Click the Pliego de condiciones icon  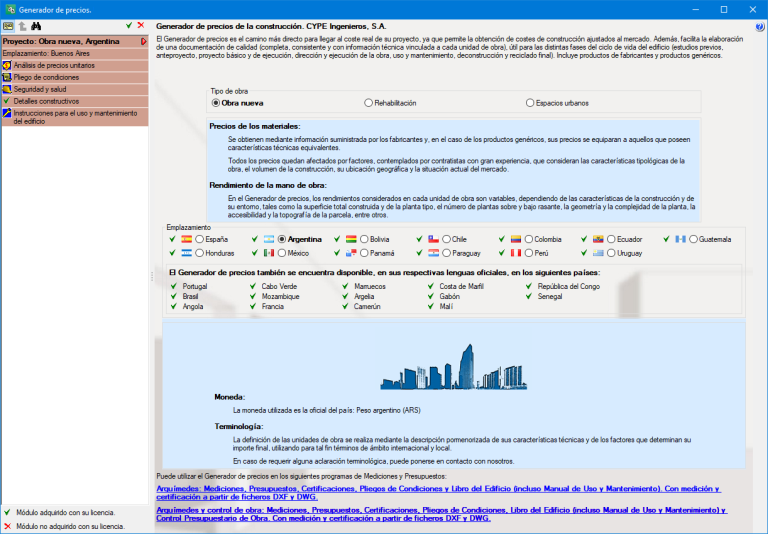coord(7,77)
